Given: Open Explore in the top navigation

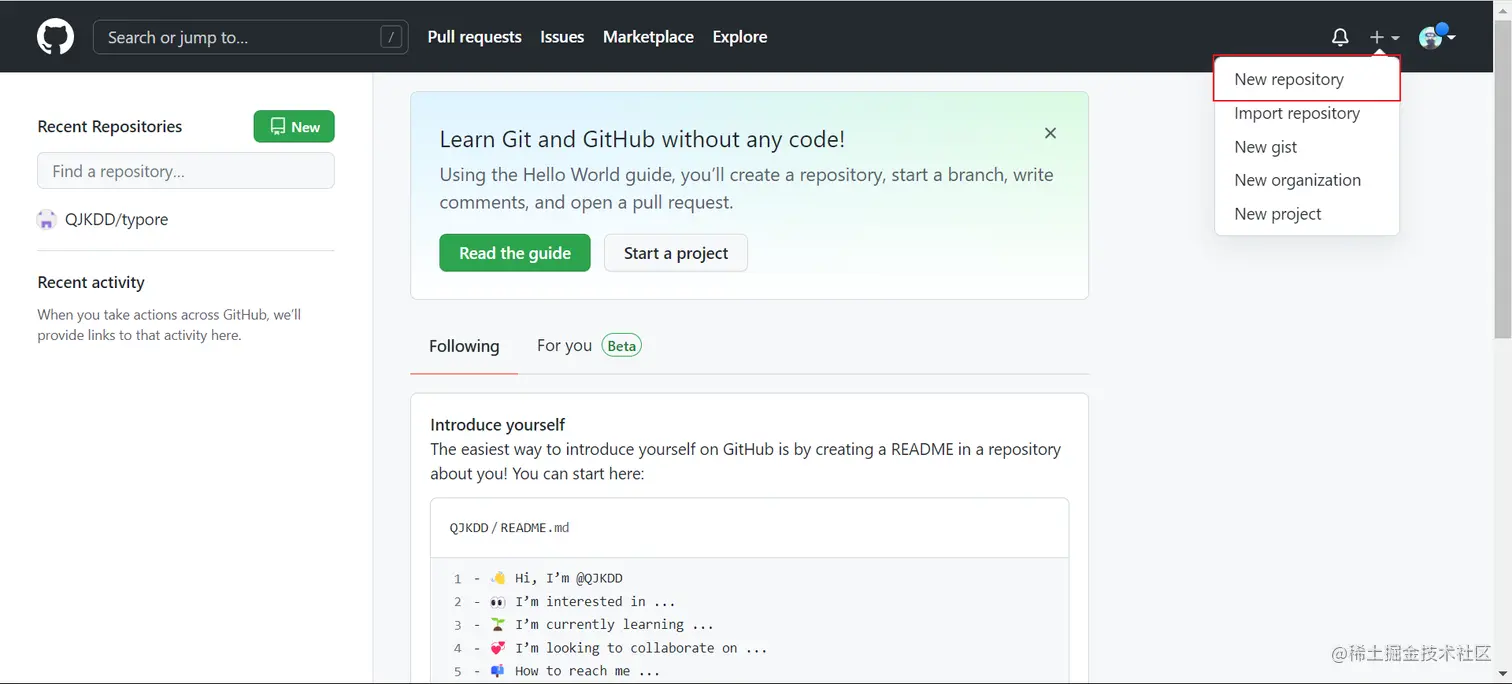Looking at the screenshot, I should 740,37.
